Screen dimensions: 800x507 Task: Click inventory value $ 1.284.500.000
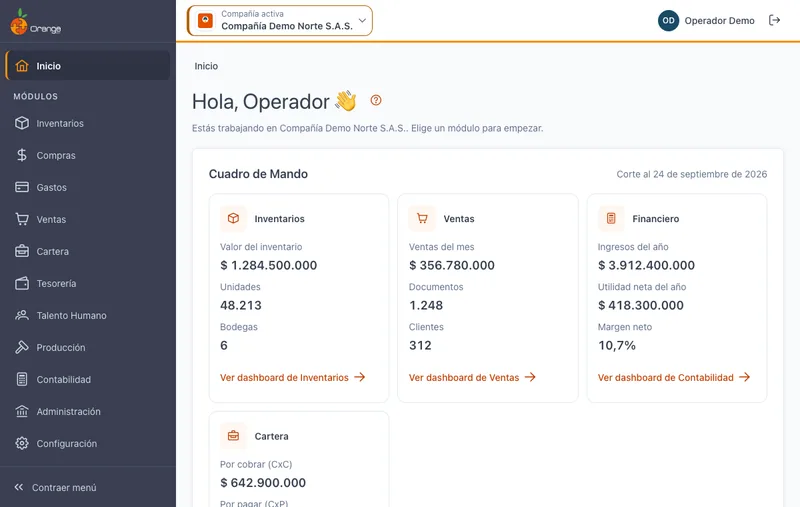pyautogui.click(x=268, y=265)
